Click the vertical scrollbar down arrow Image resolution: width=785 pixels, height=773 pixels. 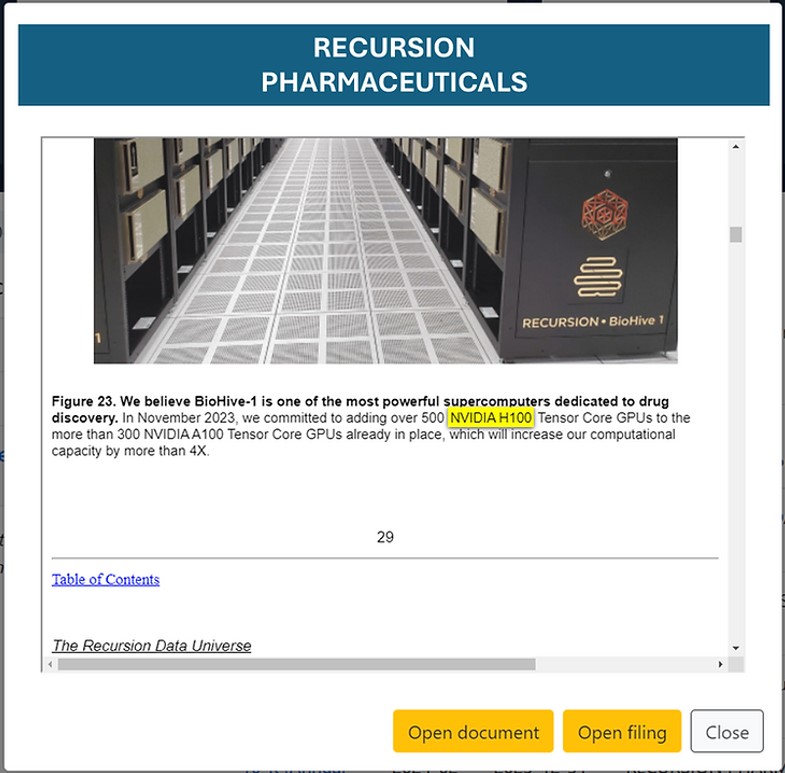point(735,648)
